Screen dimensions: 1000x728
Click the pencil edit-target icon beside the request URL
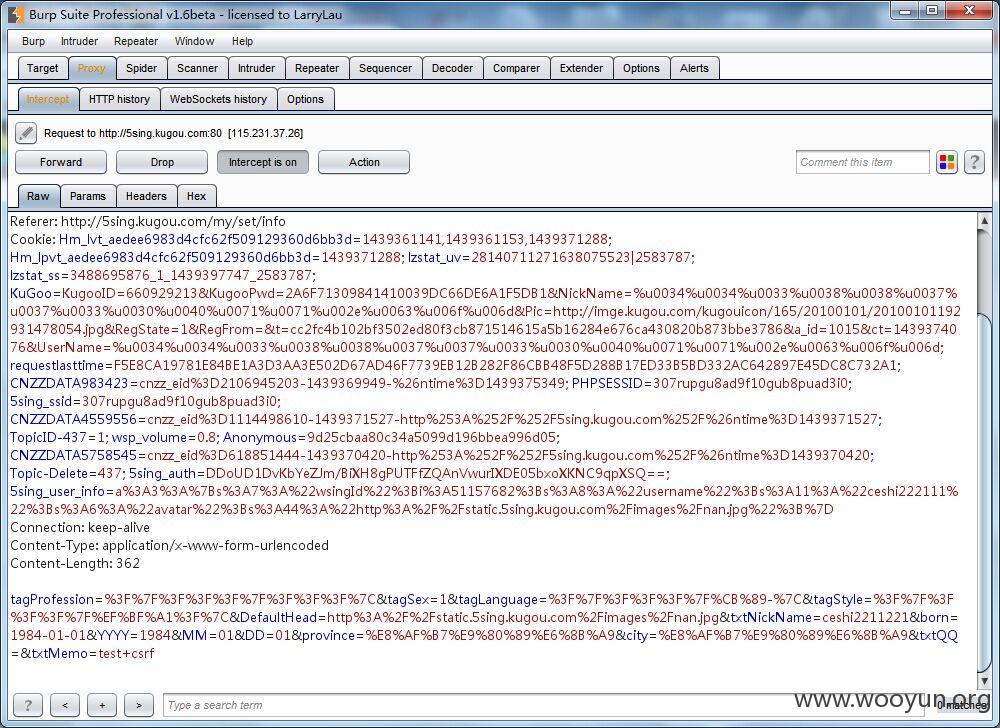[x=26, y=133]
